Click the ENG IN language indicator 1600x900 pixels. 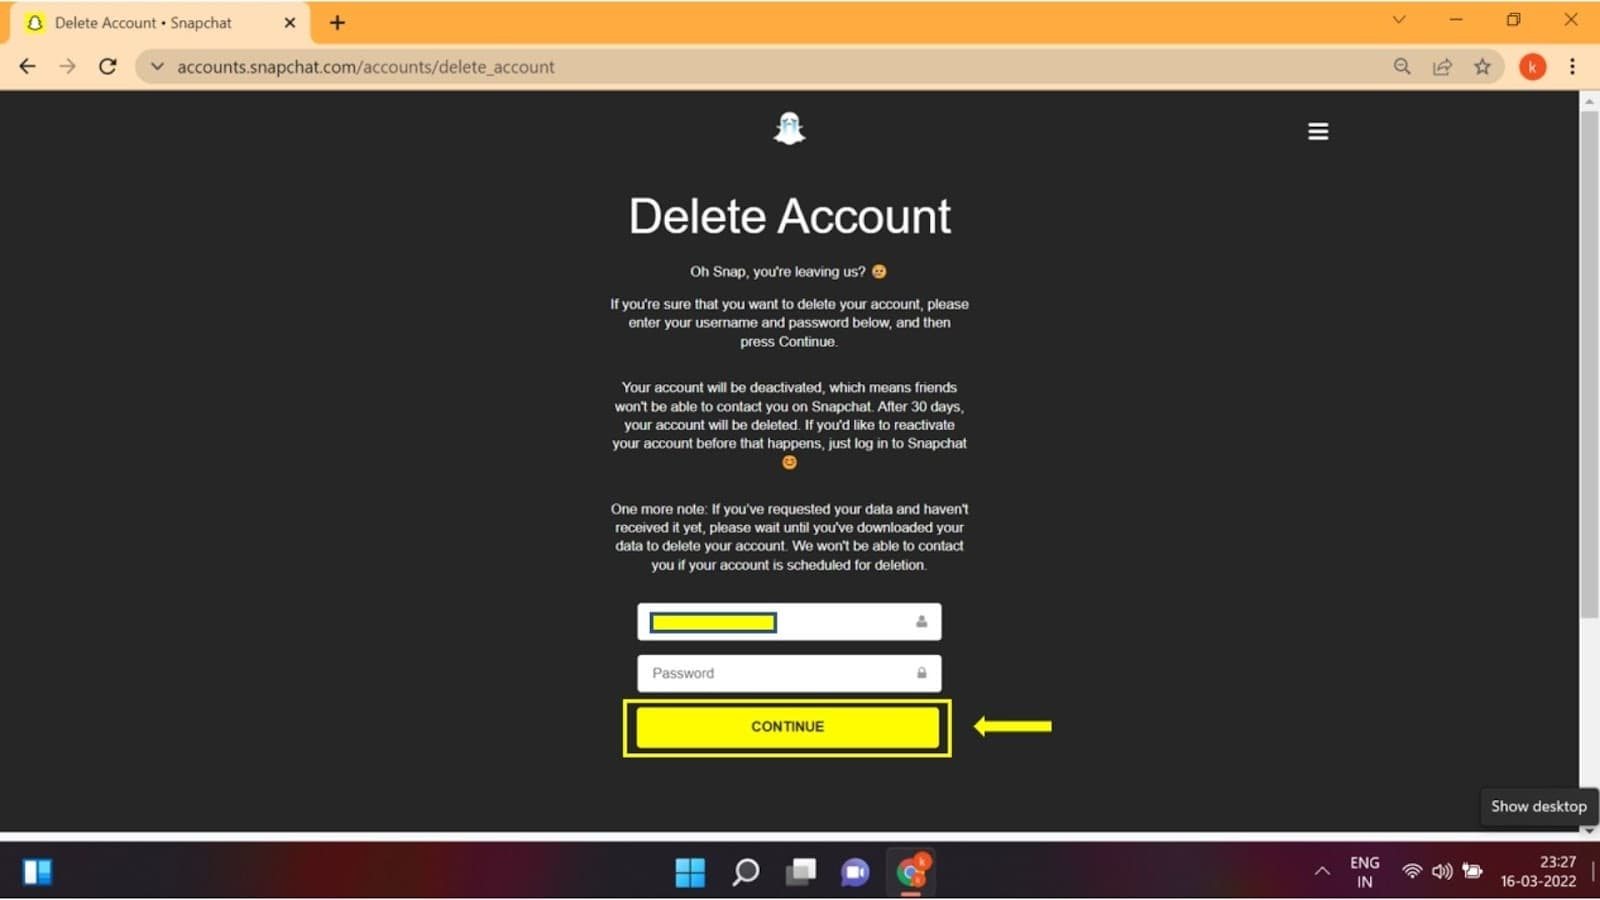[1364, 872]
